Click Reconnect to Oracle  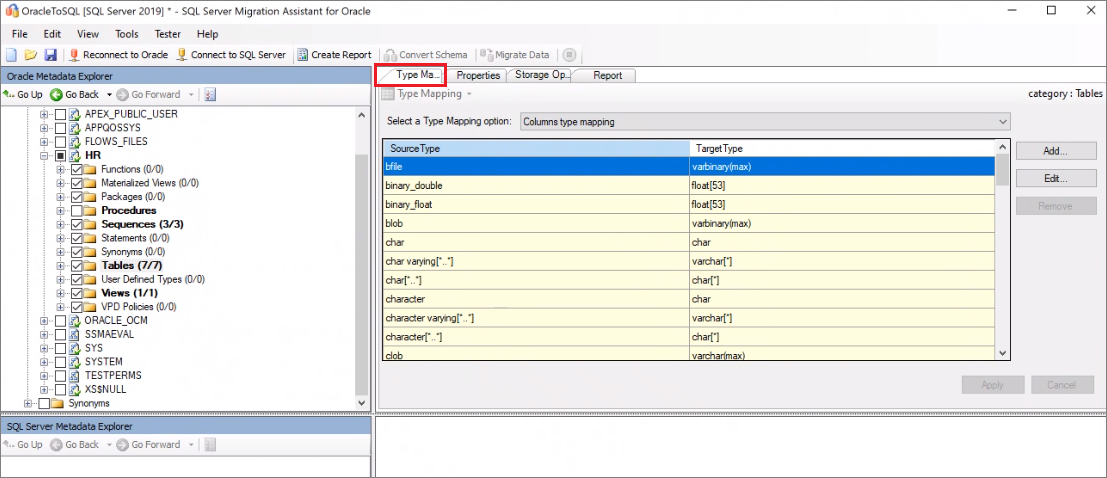click(119, 54)
